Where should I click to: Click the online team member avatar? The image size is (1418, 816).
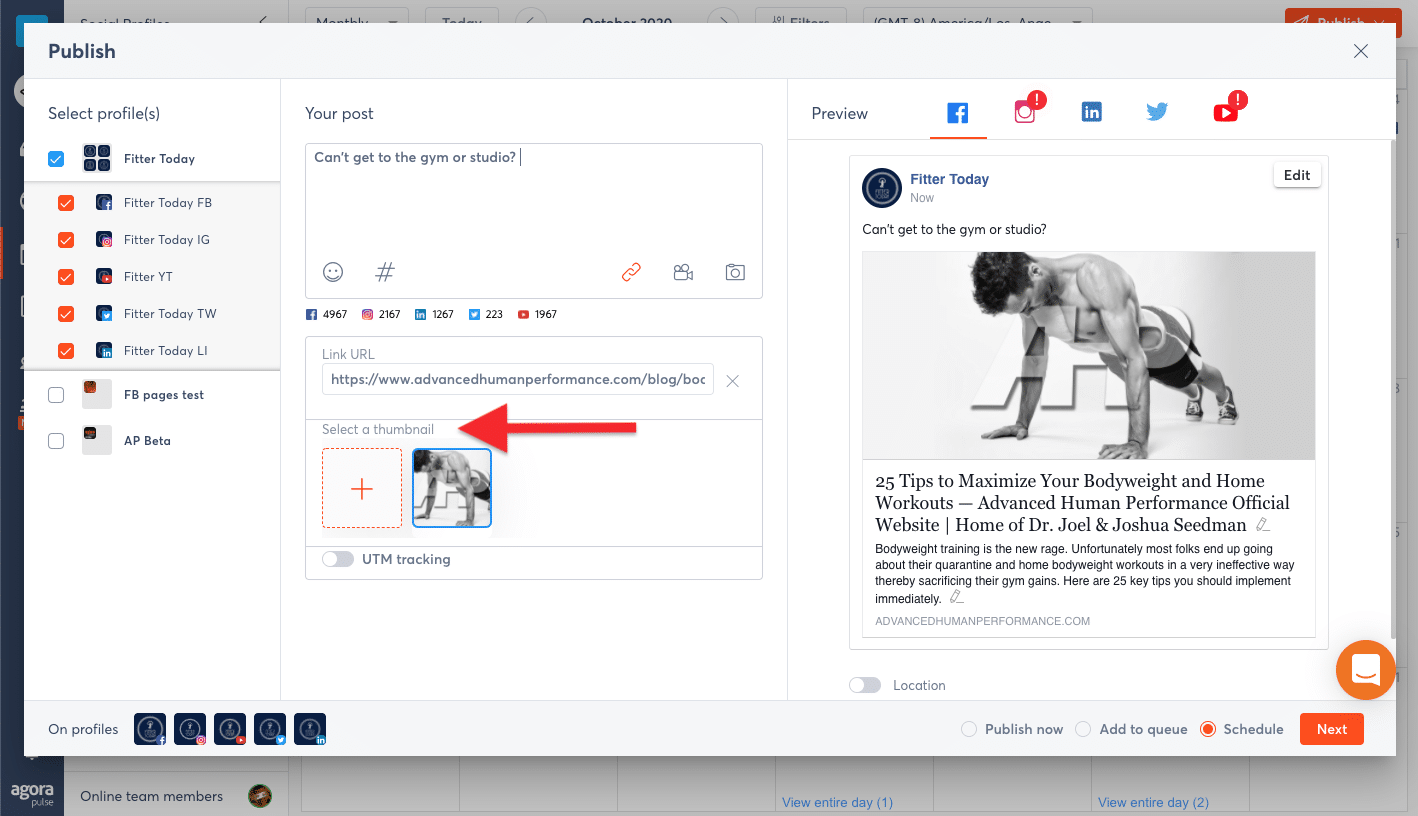(x=260, y=796)
